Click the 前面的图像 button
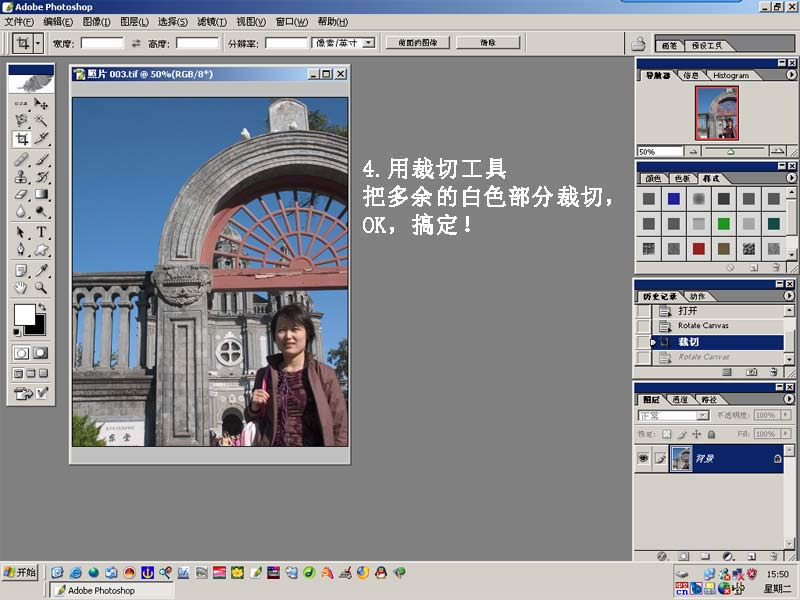Viewport: 800px width, 600px height. coord(417,43)
